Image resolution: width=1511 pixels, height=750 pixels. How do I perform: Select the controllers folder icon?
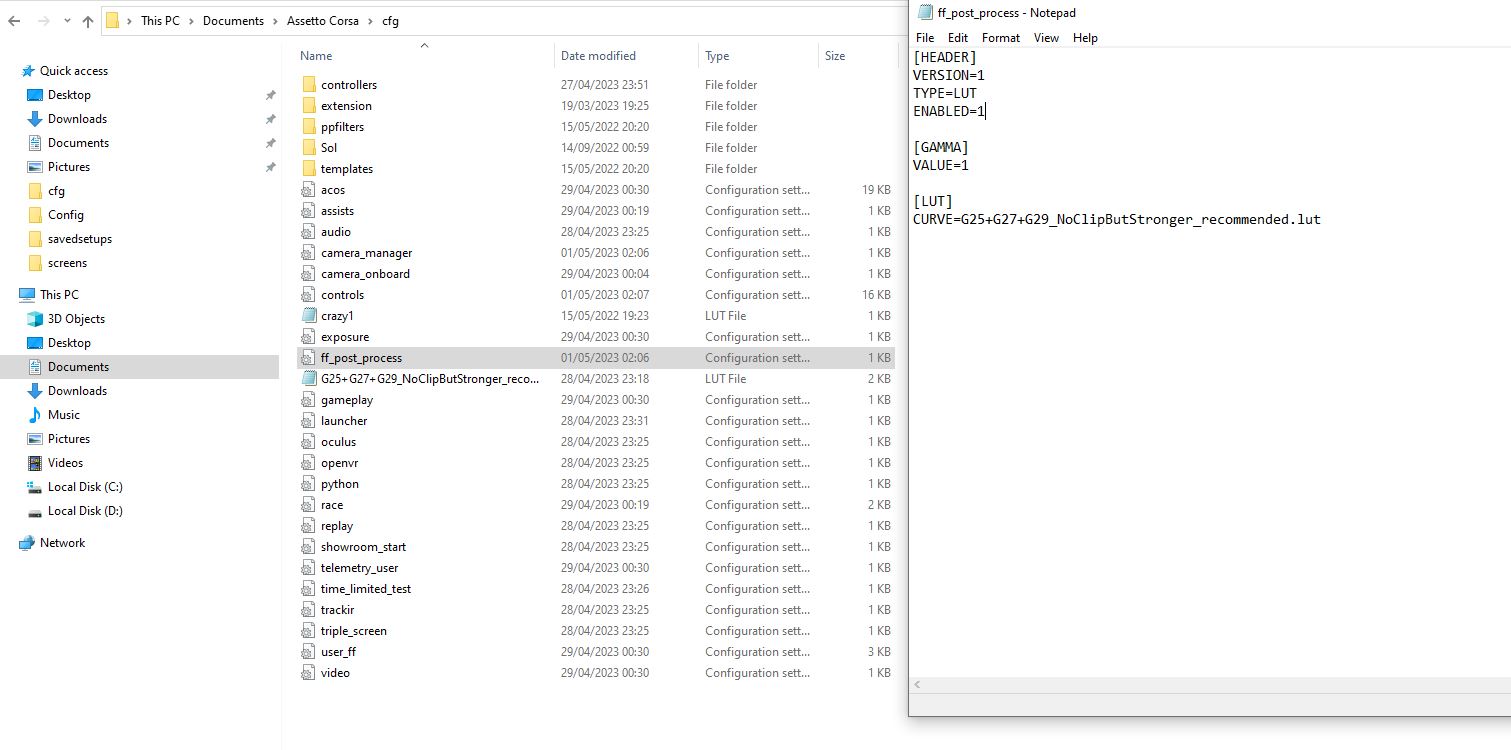pos(309,85)
